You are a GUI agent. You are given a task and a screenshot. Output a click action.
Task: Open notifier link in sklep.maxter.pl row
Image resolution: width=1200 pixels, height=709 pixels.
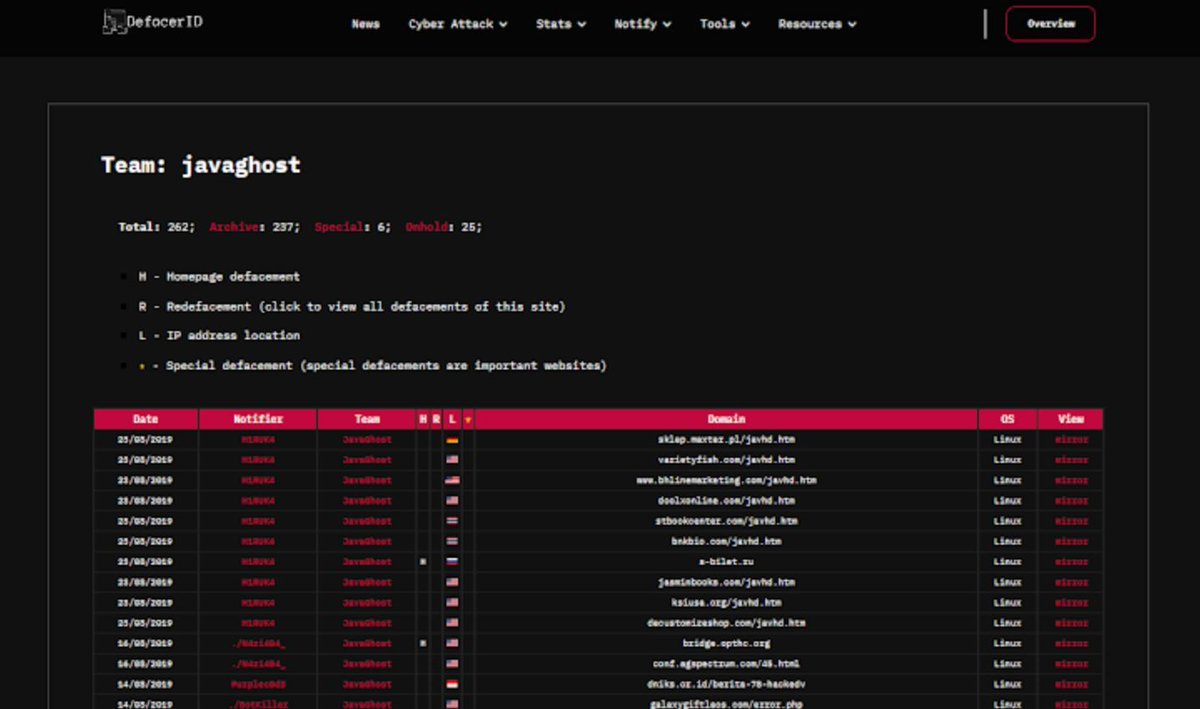click(258, 440)
